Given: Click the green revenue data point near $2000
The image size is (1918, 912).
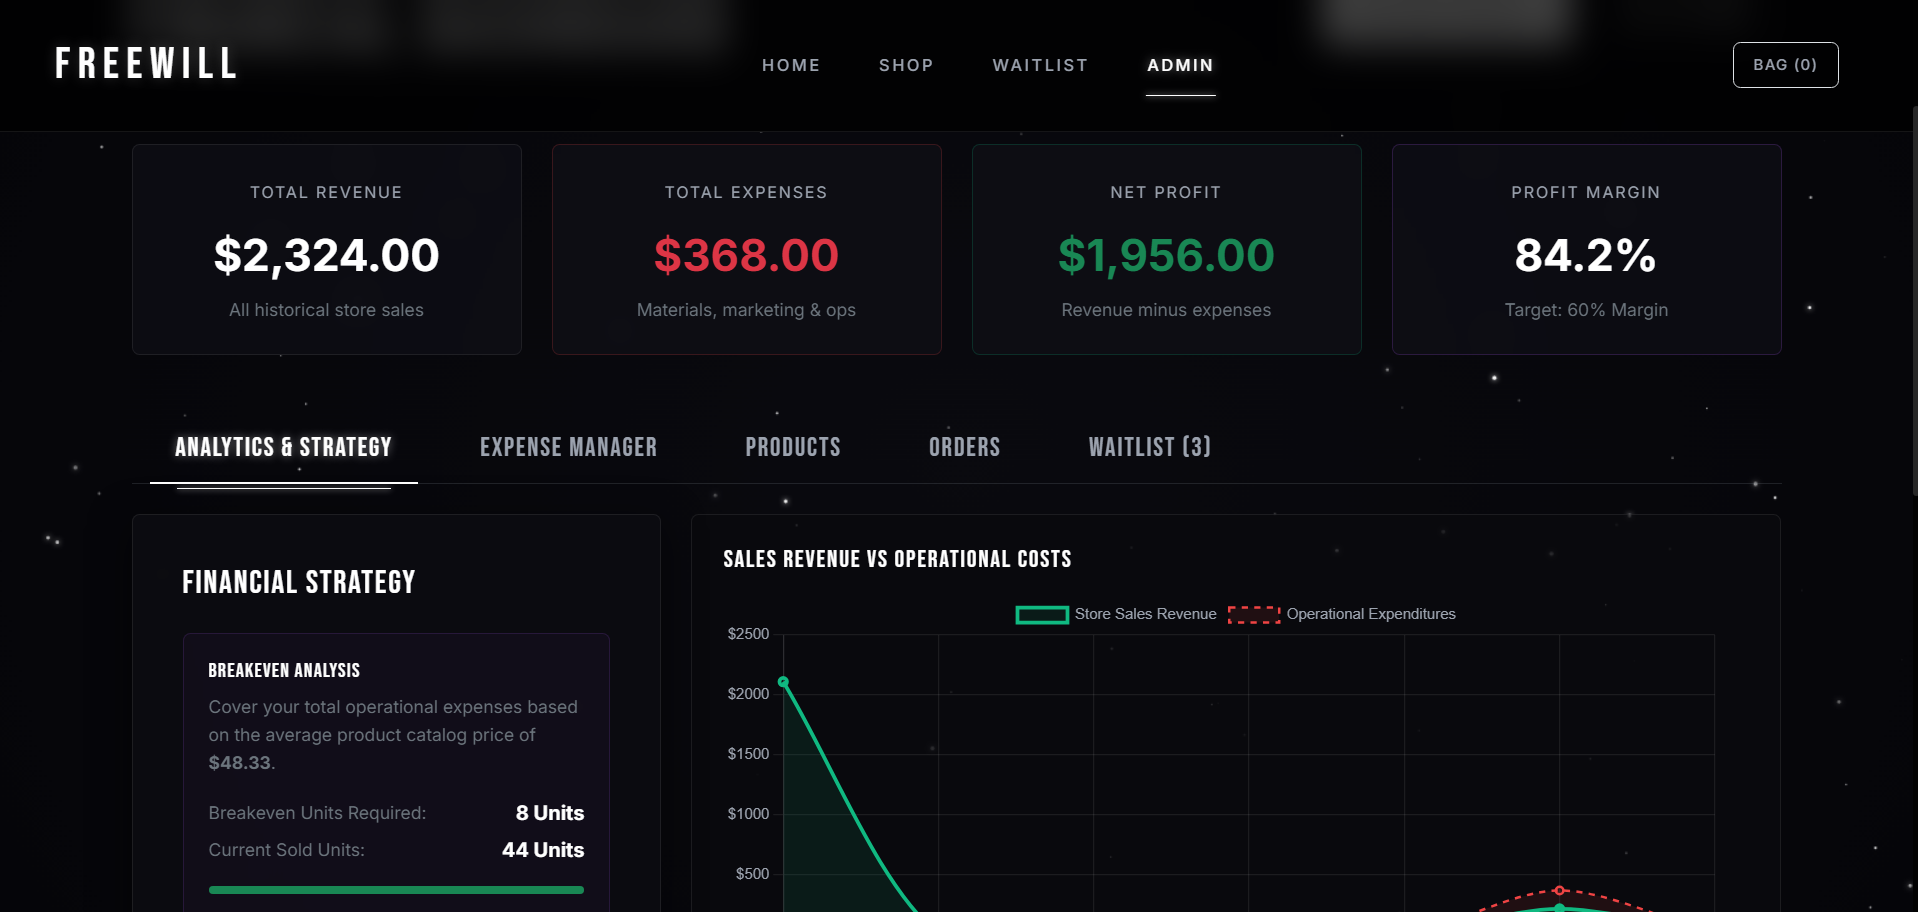Looking at the screenshot, I should 783,682.
